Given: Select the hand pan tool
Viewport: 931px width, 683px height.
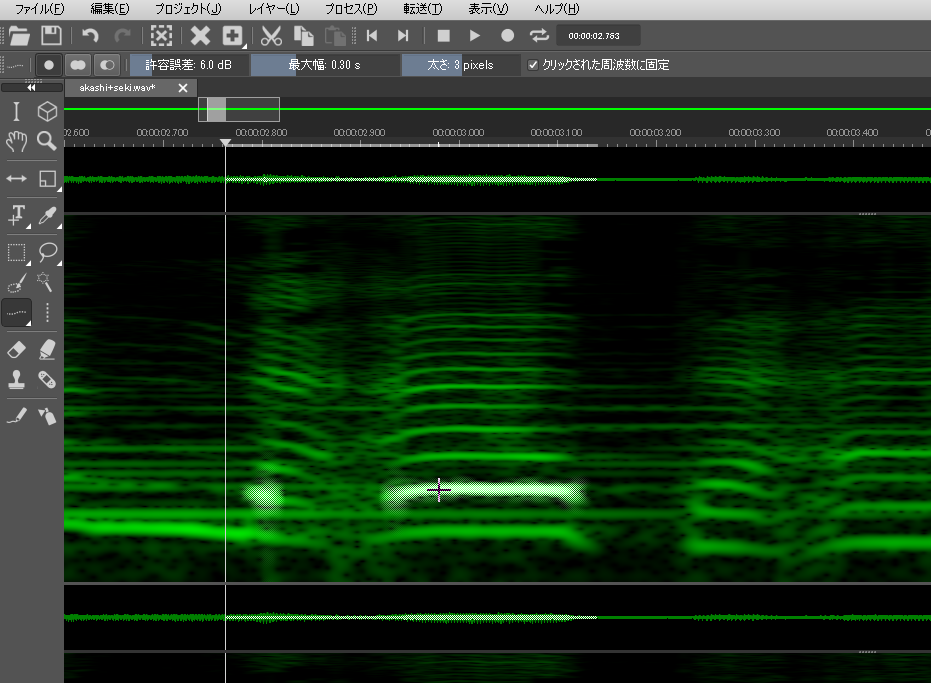Looking at the screenshot, I should tap(16, 141).
